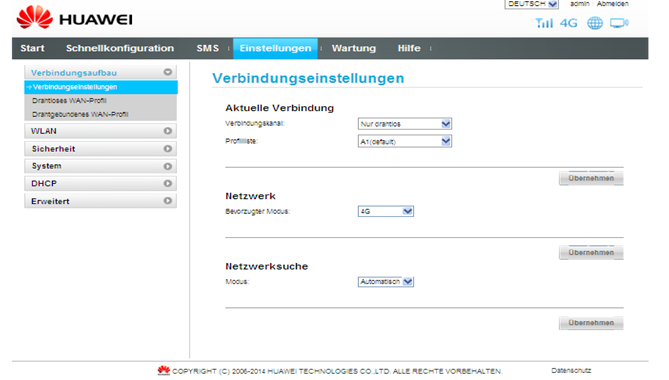Click the Verbindungskanal label

255,124
